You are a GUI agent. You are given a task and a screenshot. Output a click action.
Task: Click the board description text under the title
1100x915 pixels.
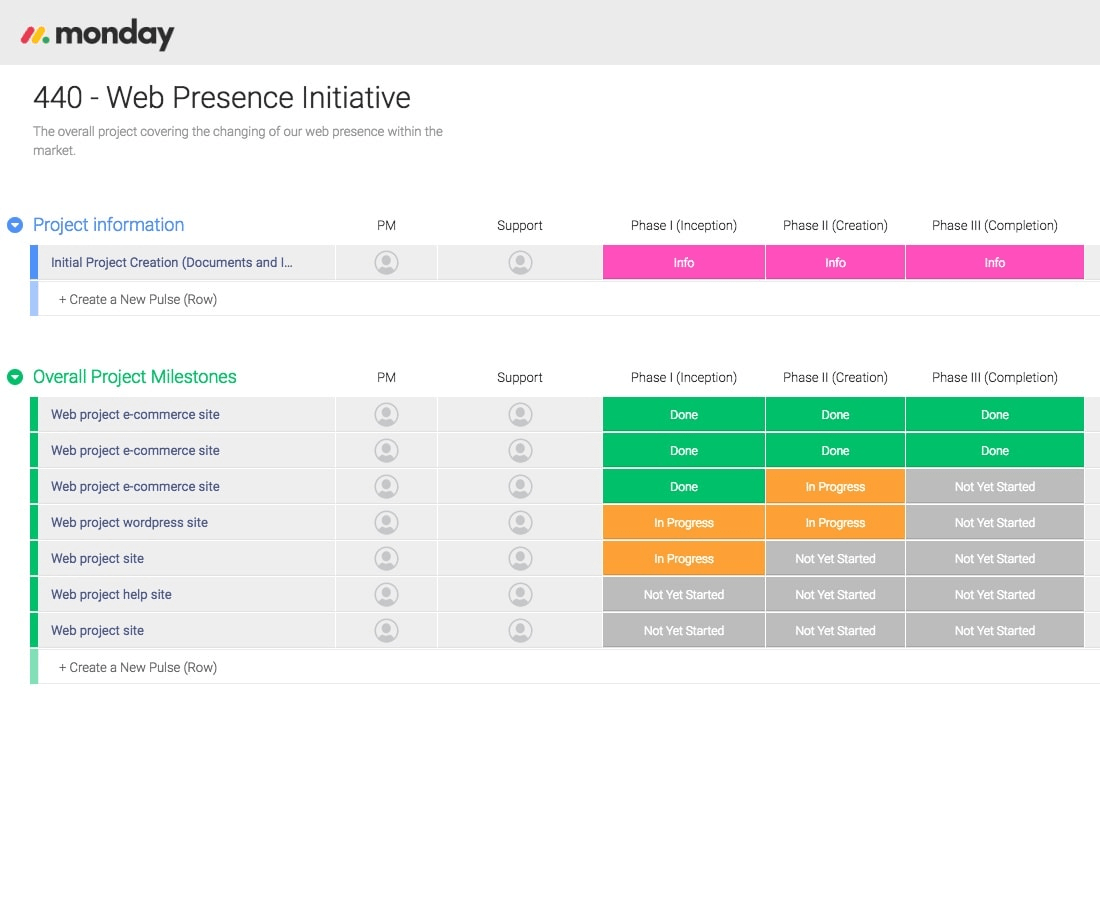pos(238,140)
